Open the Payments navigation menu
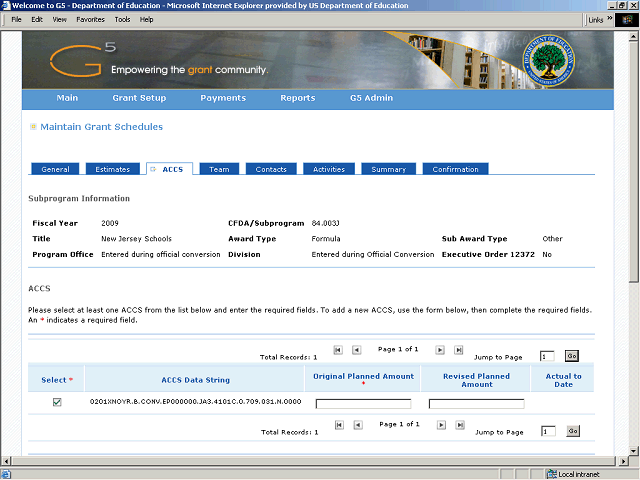This screenshot has width=640, height=480. tap(223, 98)
